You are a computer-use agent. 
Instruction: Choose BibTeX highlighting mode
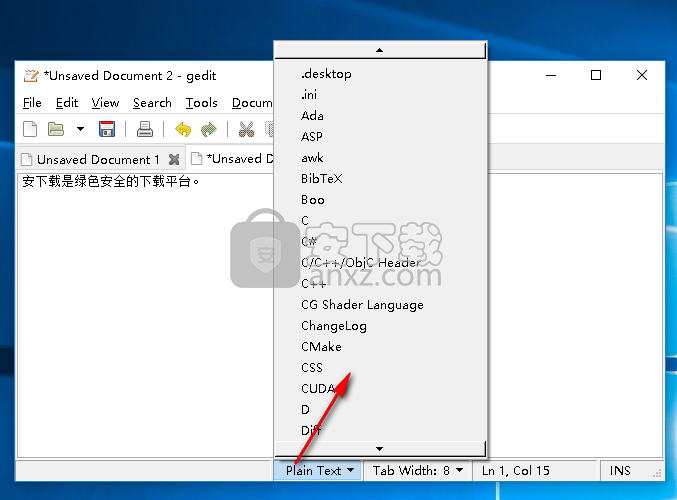[380, 179]
